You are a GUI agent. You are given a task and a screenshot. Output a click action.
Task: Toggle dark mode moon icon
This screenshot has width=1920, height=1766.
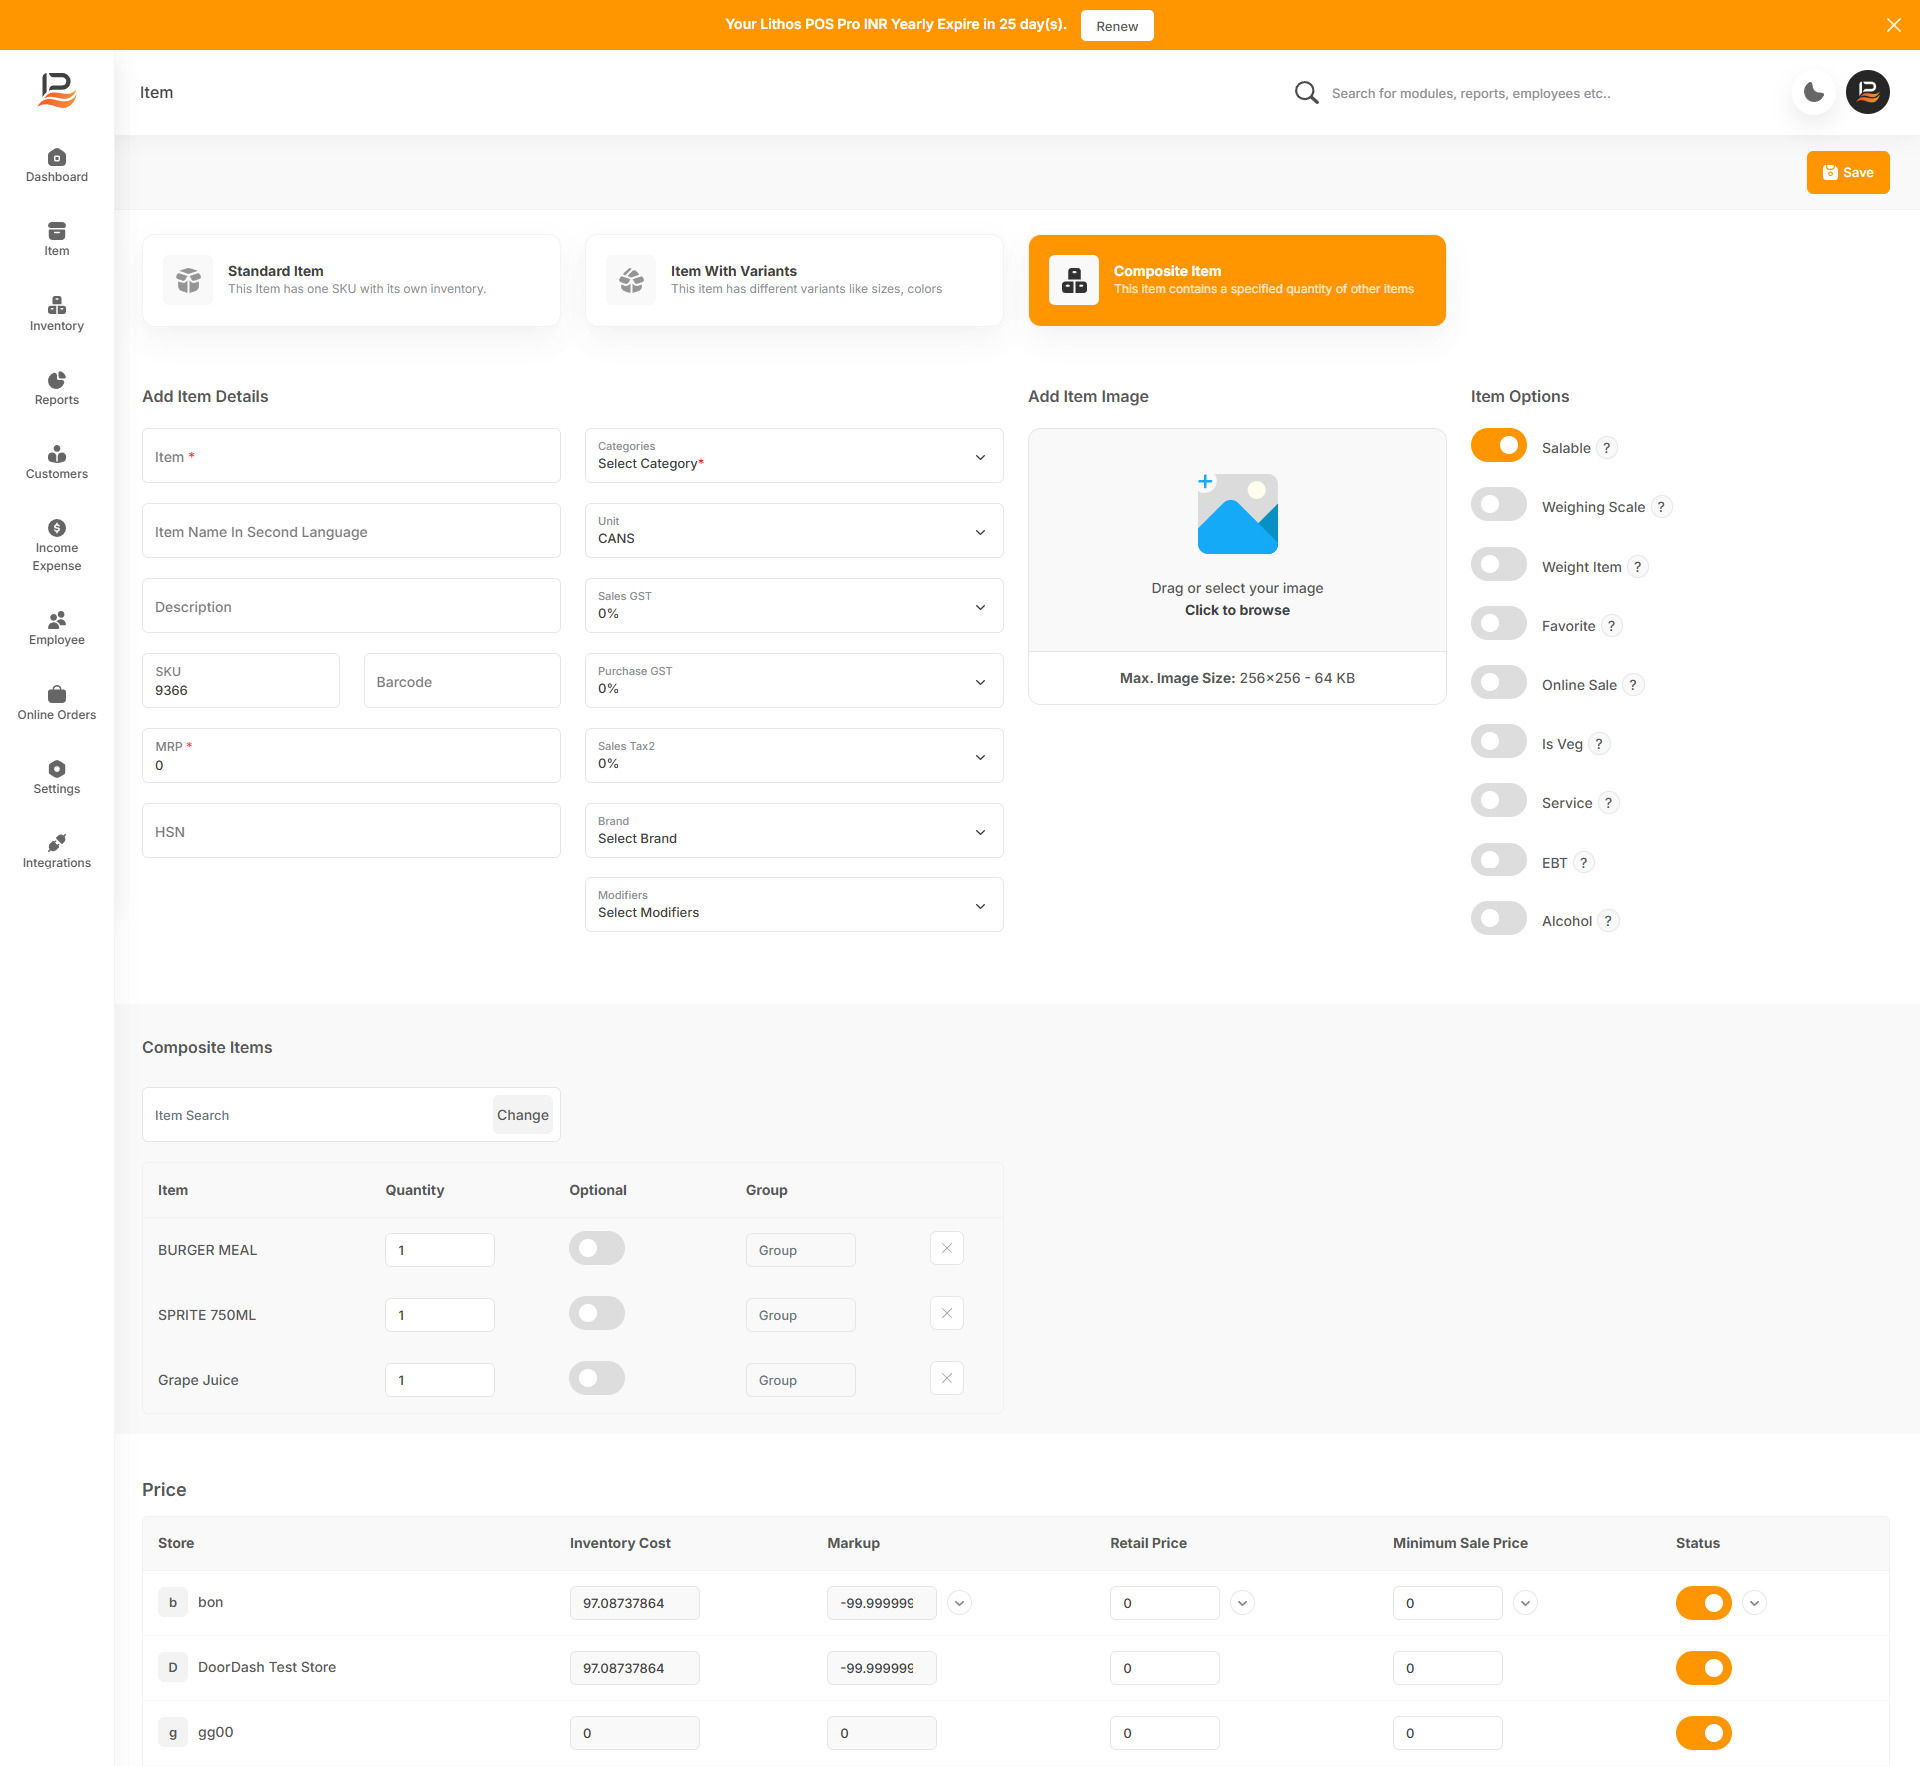point(1813,93)
